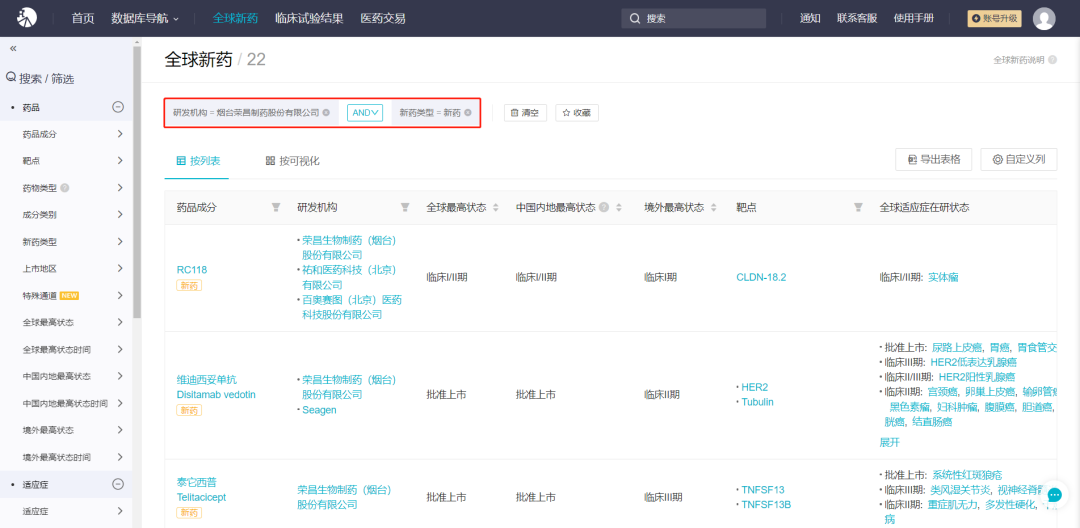
Task: Click the 清空 button
Action: (526, 113)
